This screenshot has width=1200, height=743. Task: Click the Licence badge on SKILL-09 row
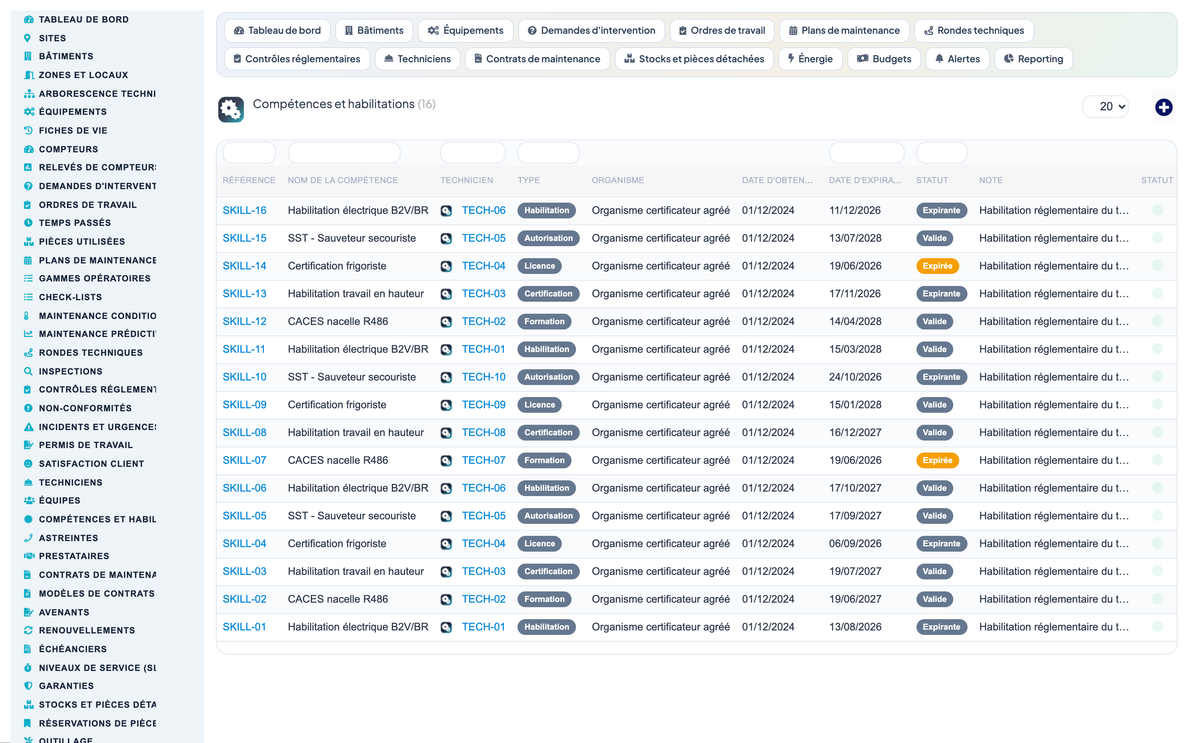(x=539, y=405)
